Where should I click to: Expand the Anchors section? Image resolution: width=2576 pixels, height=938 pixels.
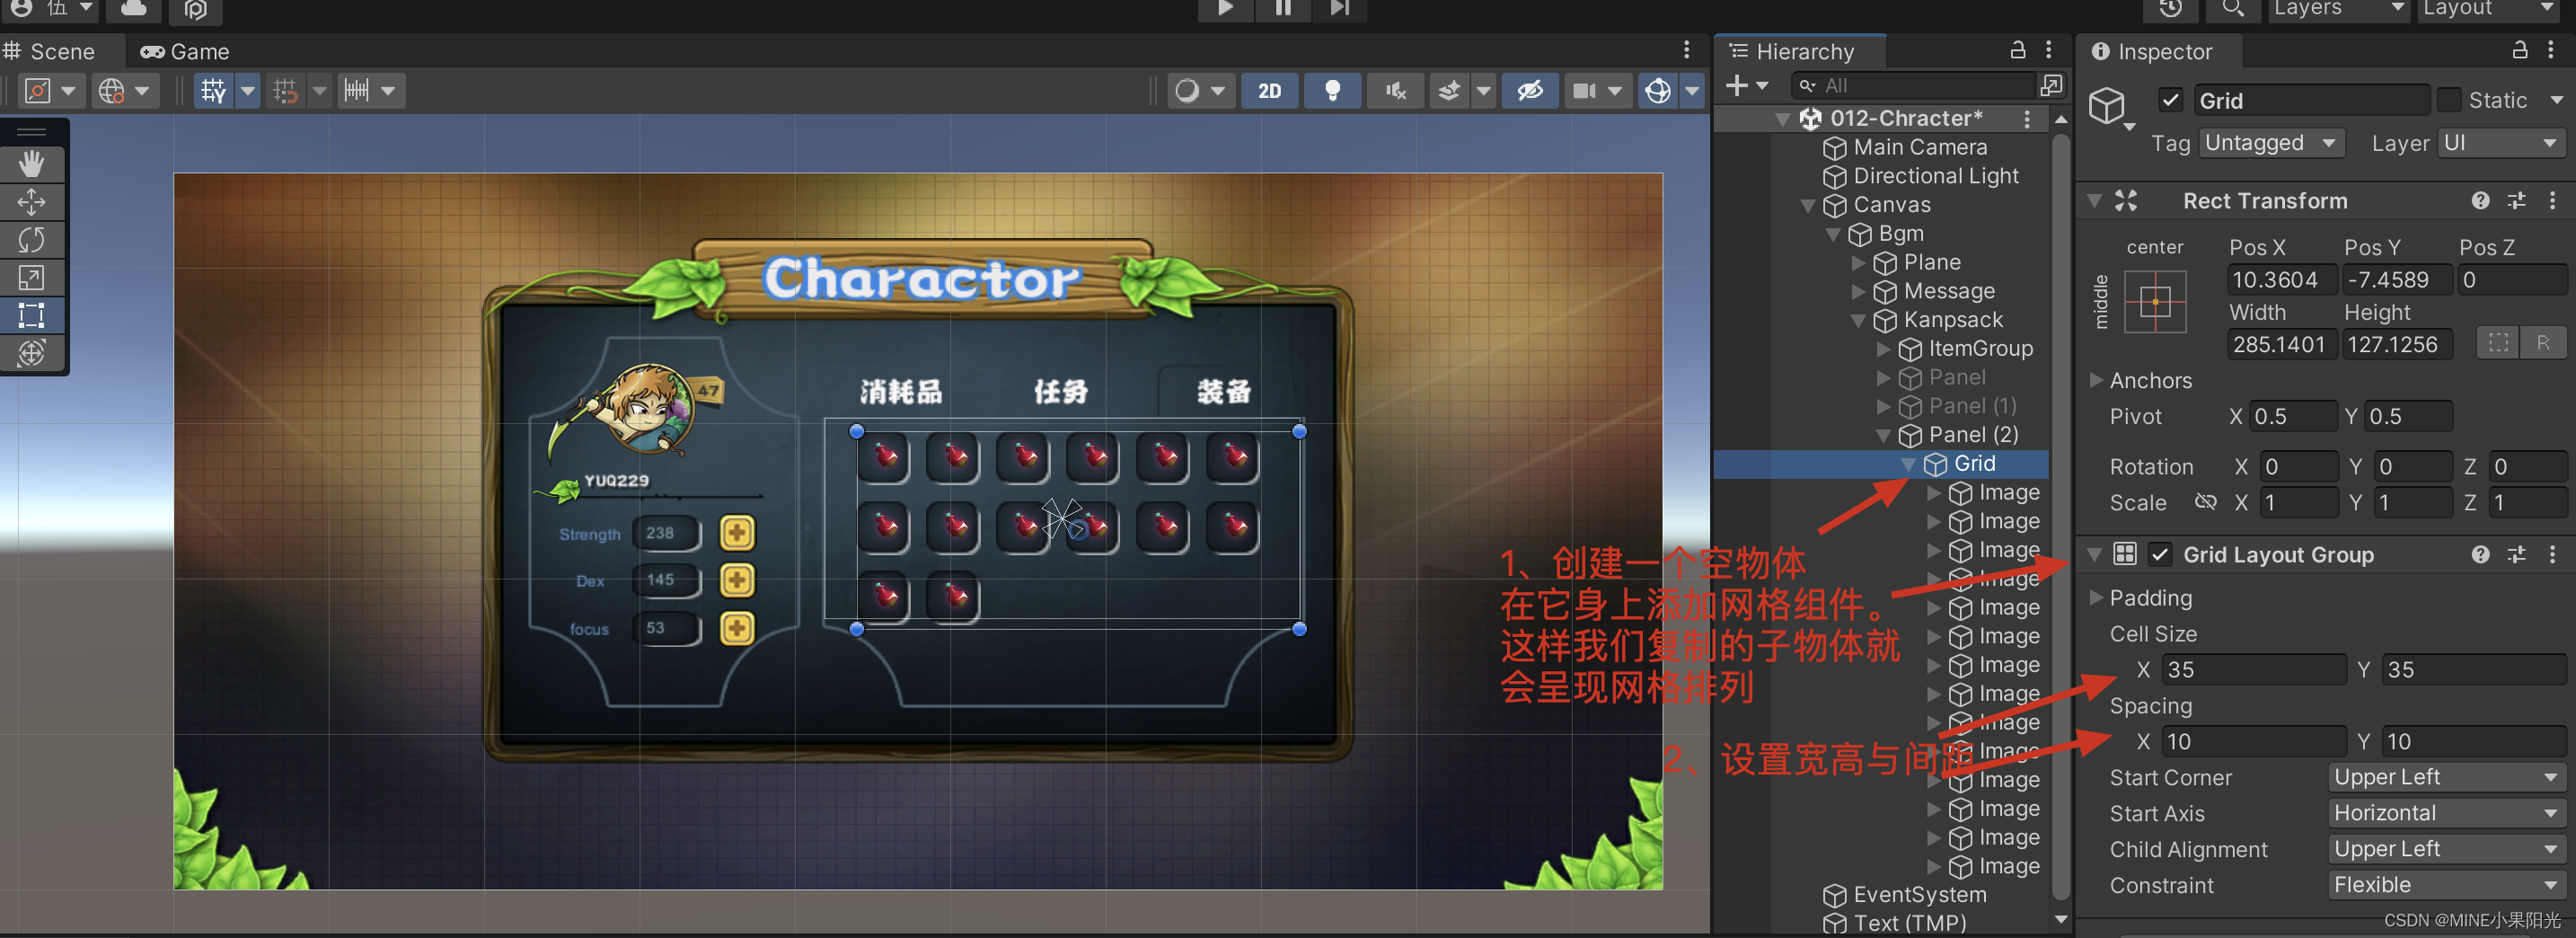coord(2096,380)
